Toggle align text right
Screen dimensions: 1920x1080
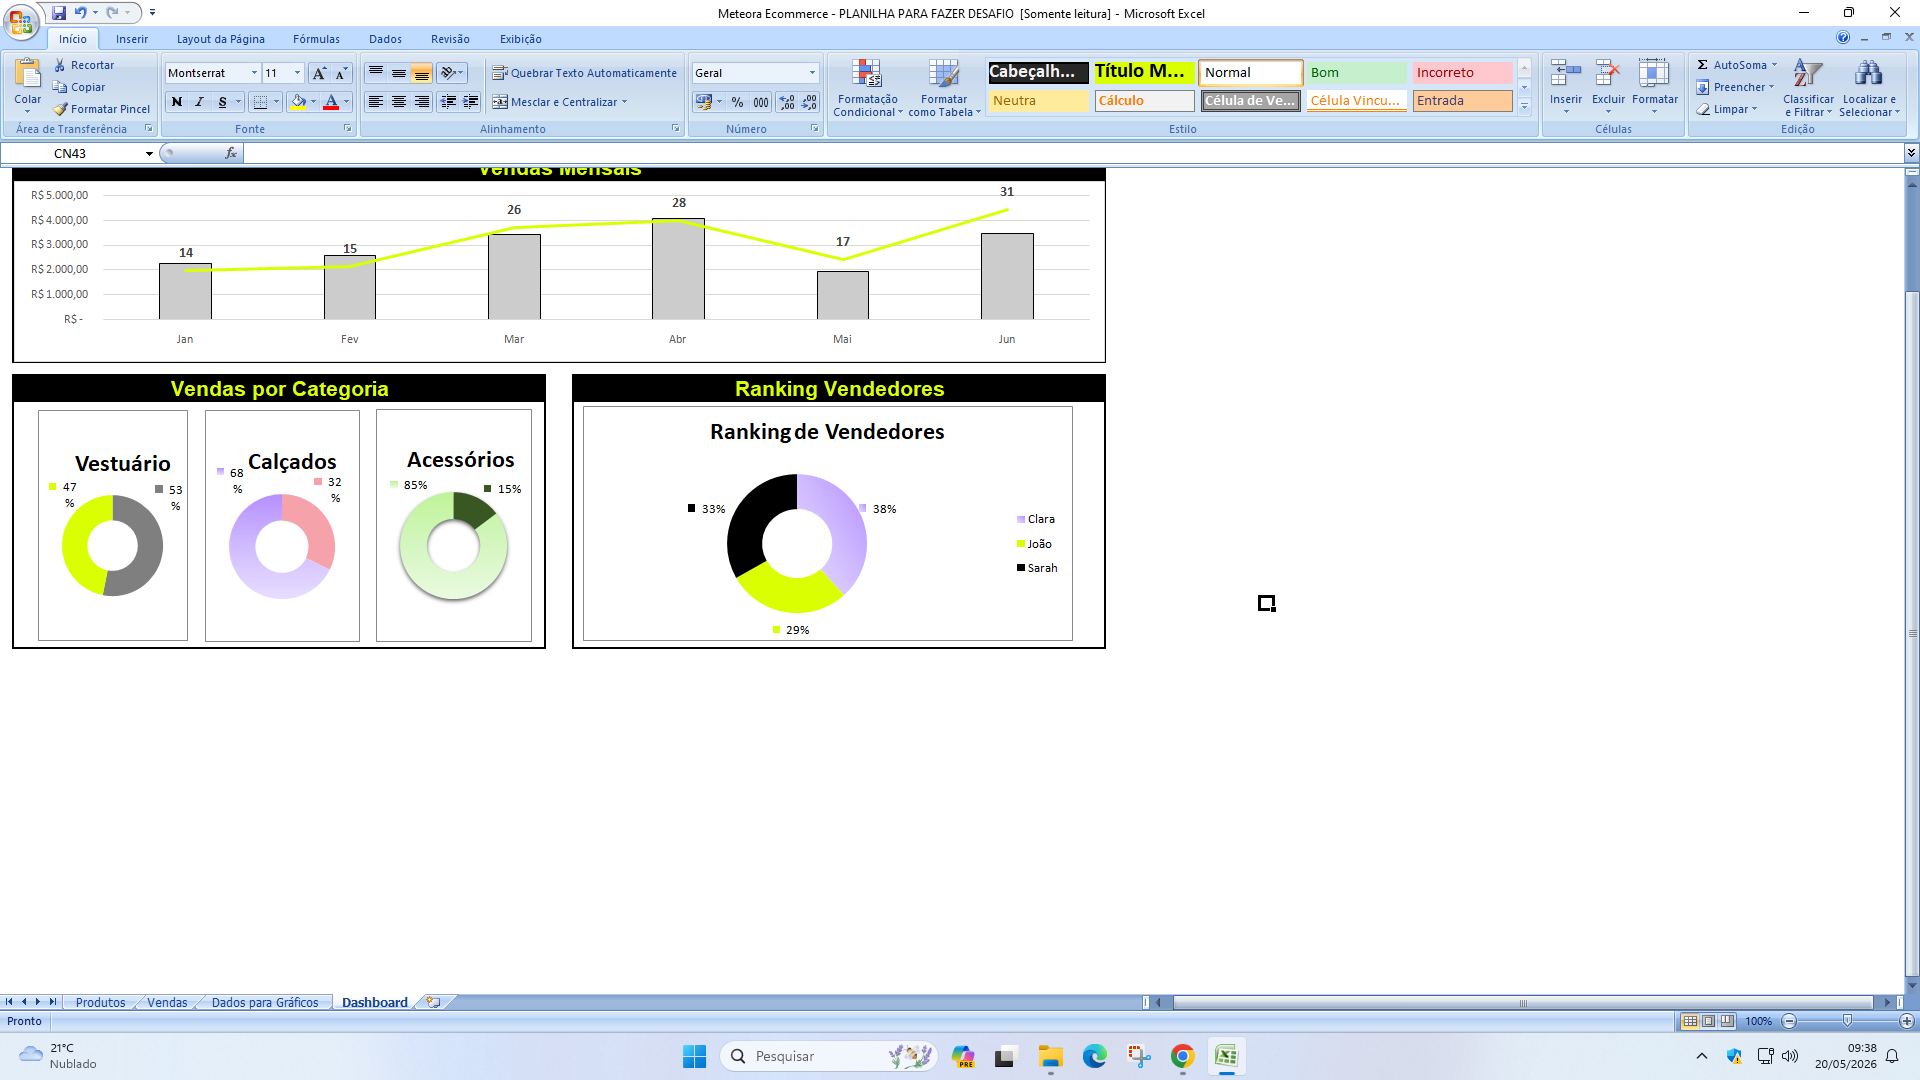(422, 102)
